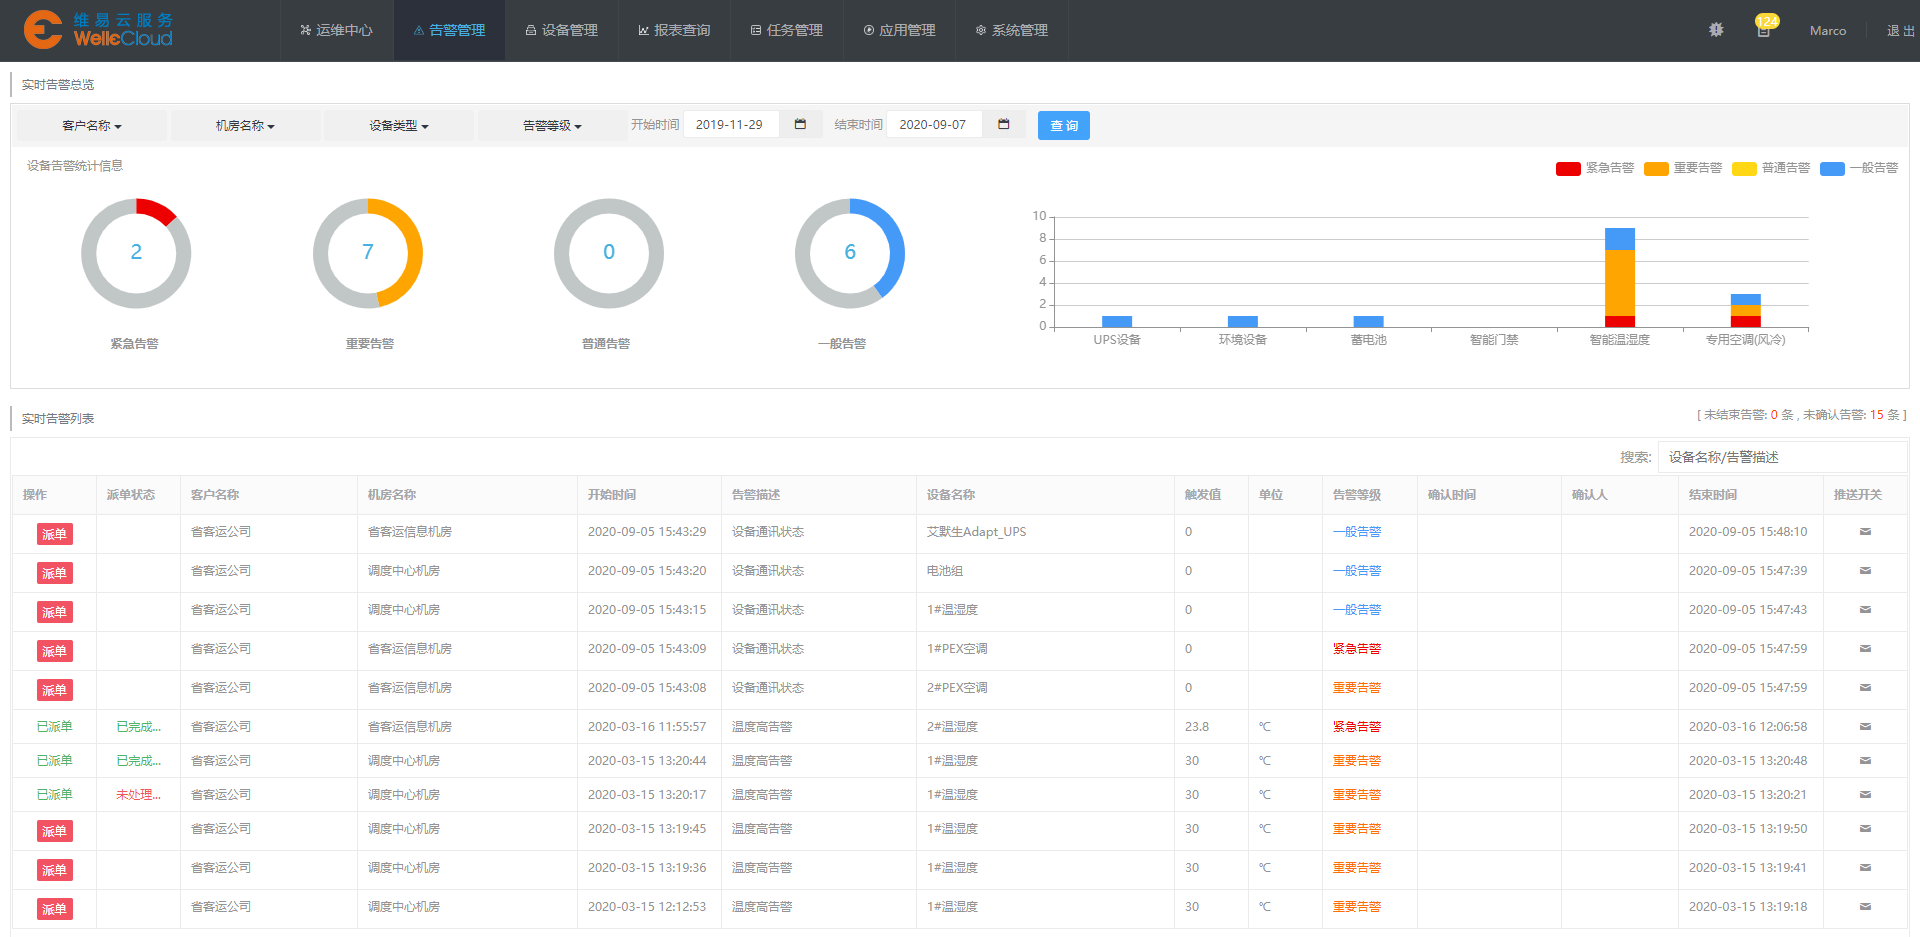Click the 未处理... dispatch status
The image size is (1920, 937).
click(138, 795)
